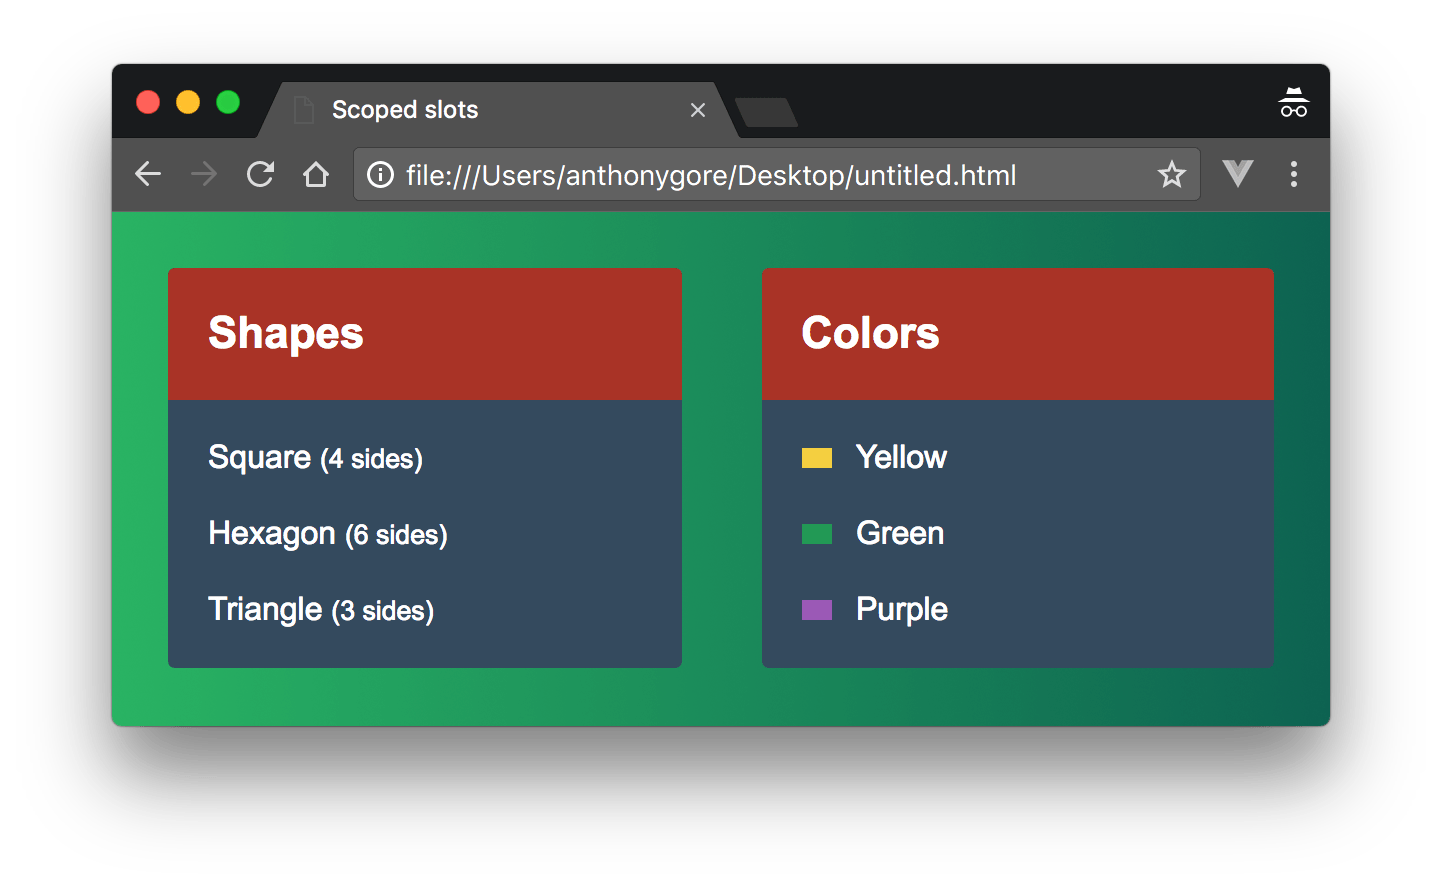
Task: Click the forward navigation arrow
Action: tap(203, 174)
